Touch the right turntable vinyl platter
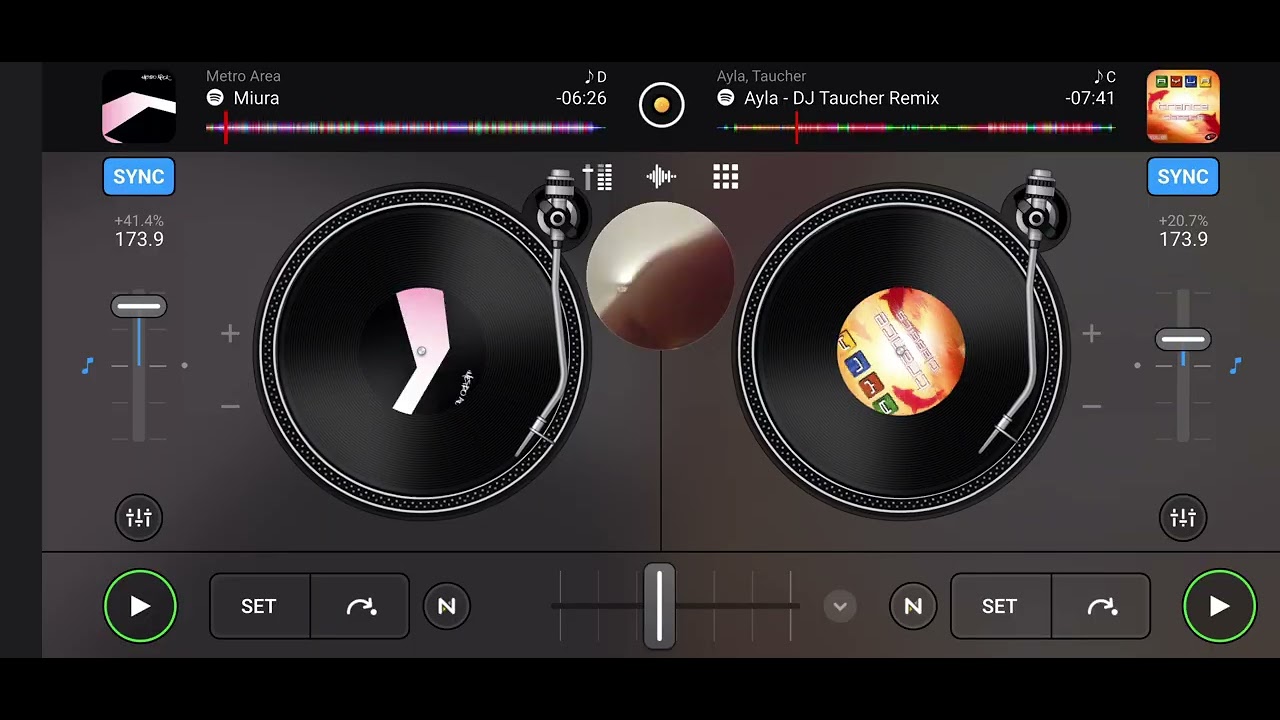1280x720 pixels. click(900, 351)
